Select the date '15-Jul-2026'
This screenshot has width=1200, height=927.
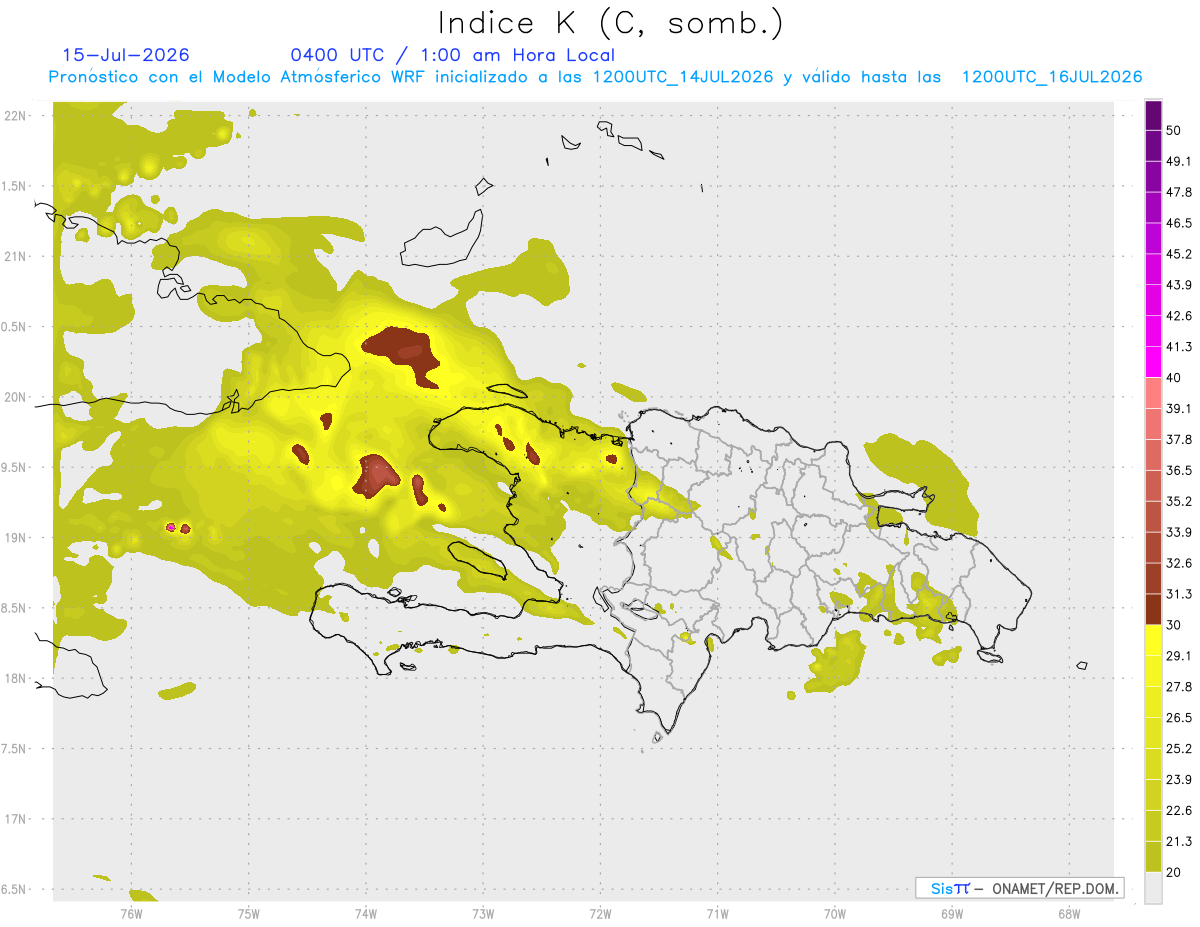(x=126, y=55)
